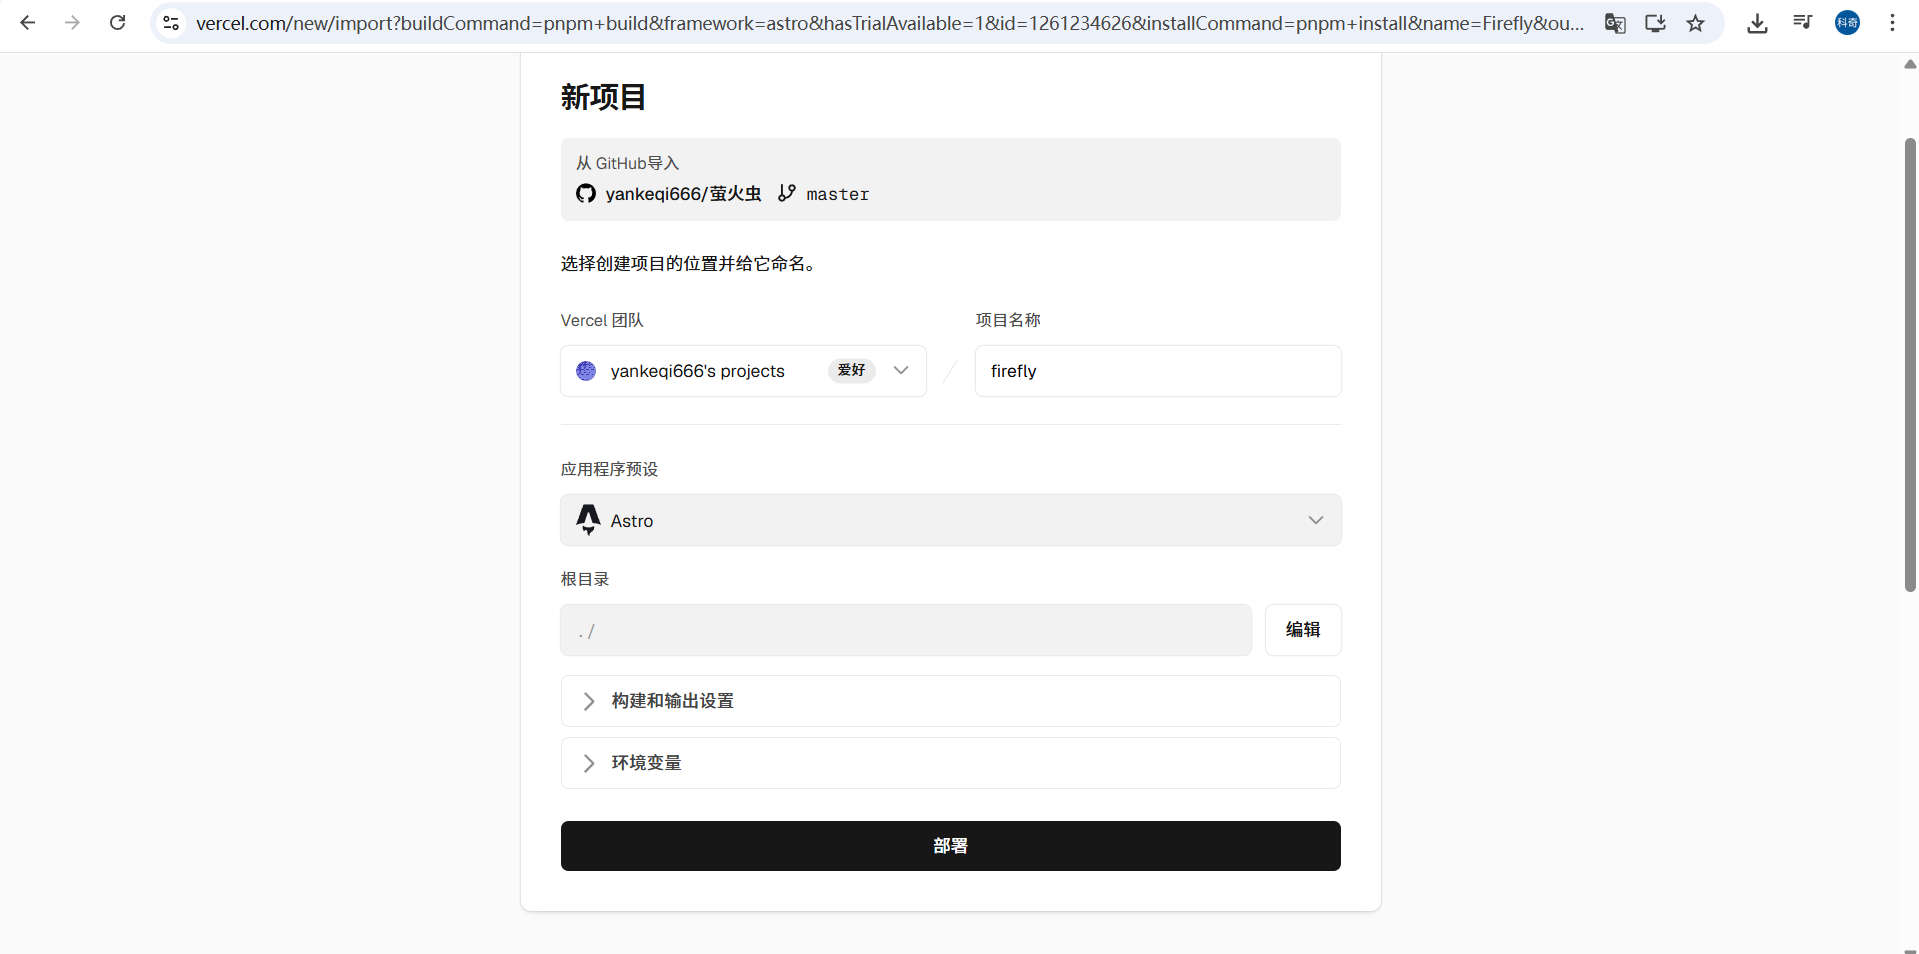
Task: Open the browser downloads icon
Action: pos(1757,23)
